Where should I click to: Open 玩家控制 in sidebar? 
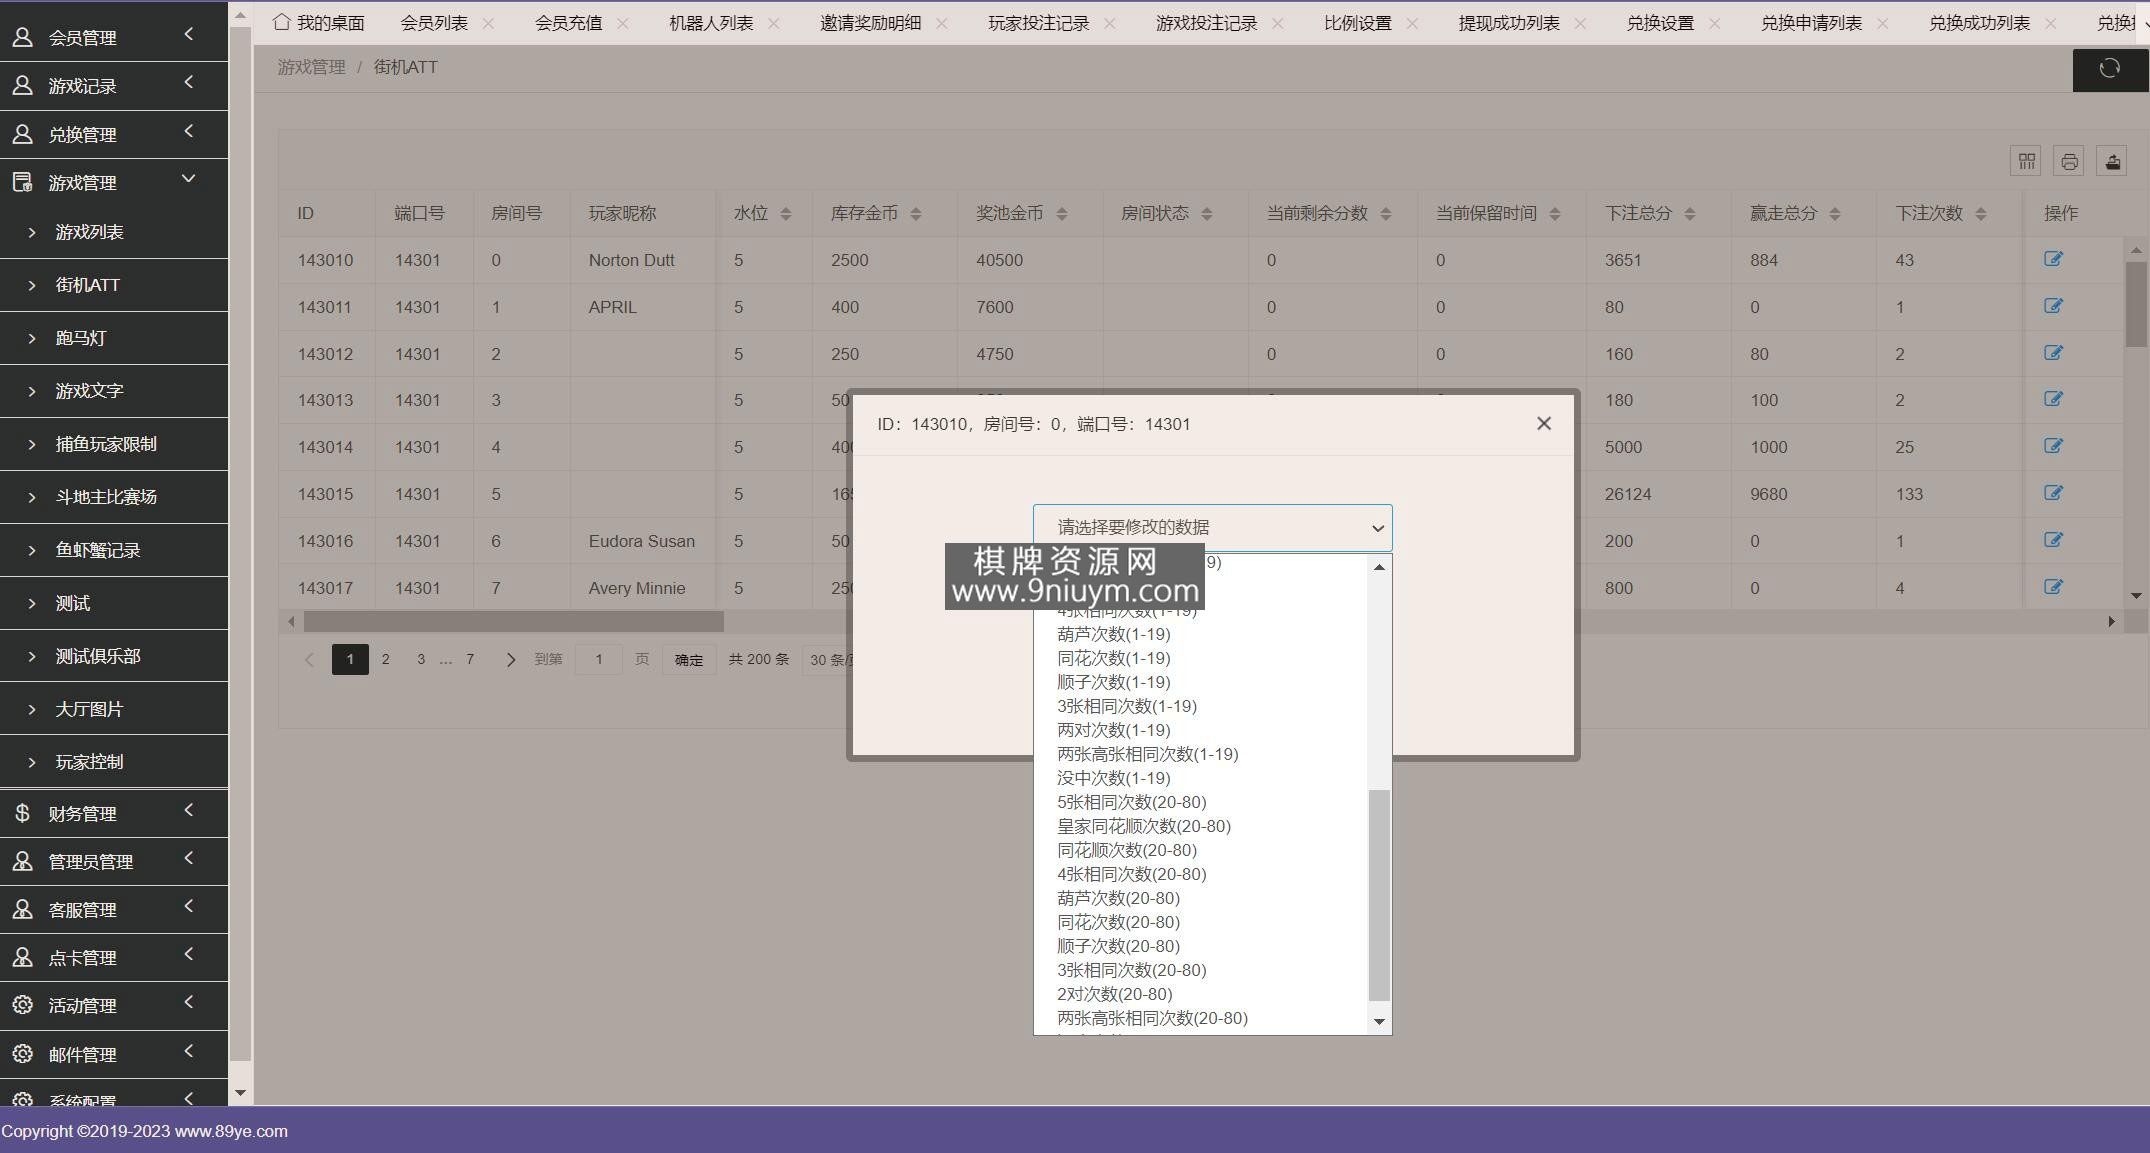114,762
